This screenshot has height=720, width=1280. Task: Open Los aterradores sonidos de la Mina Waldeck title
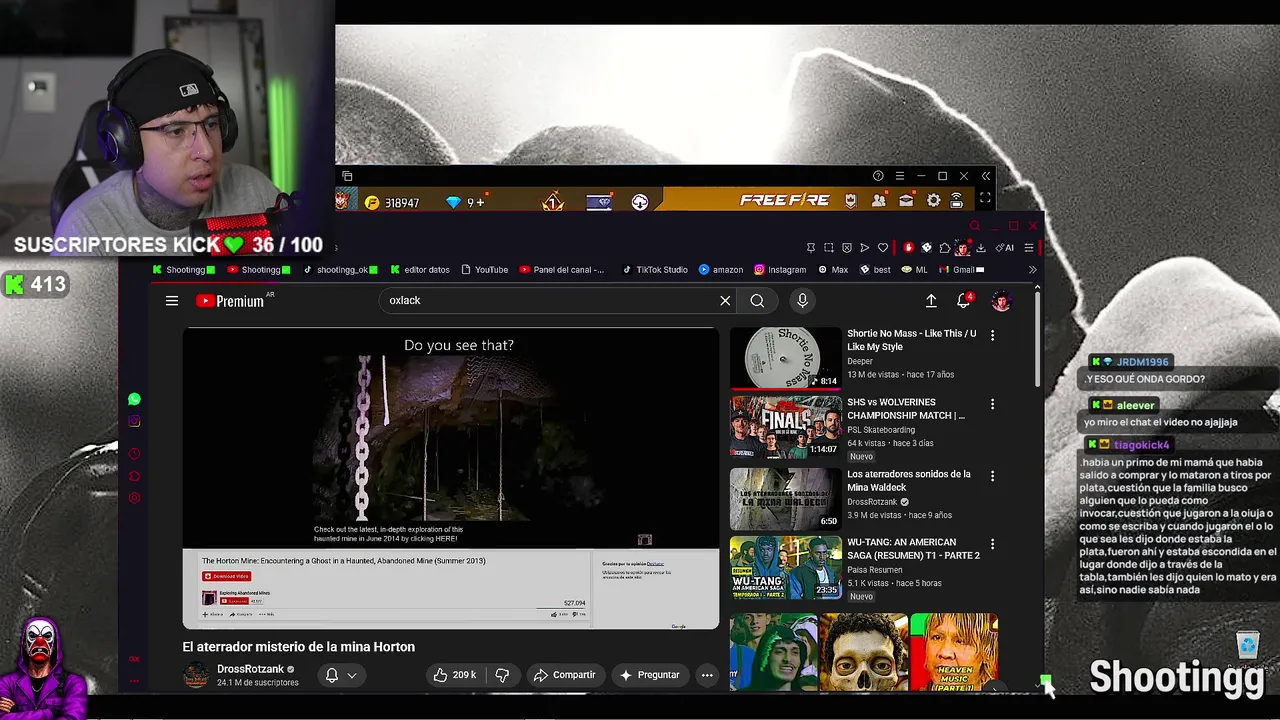coord(909,481)
